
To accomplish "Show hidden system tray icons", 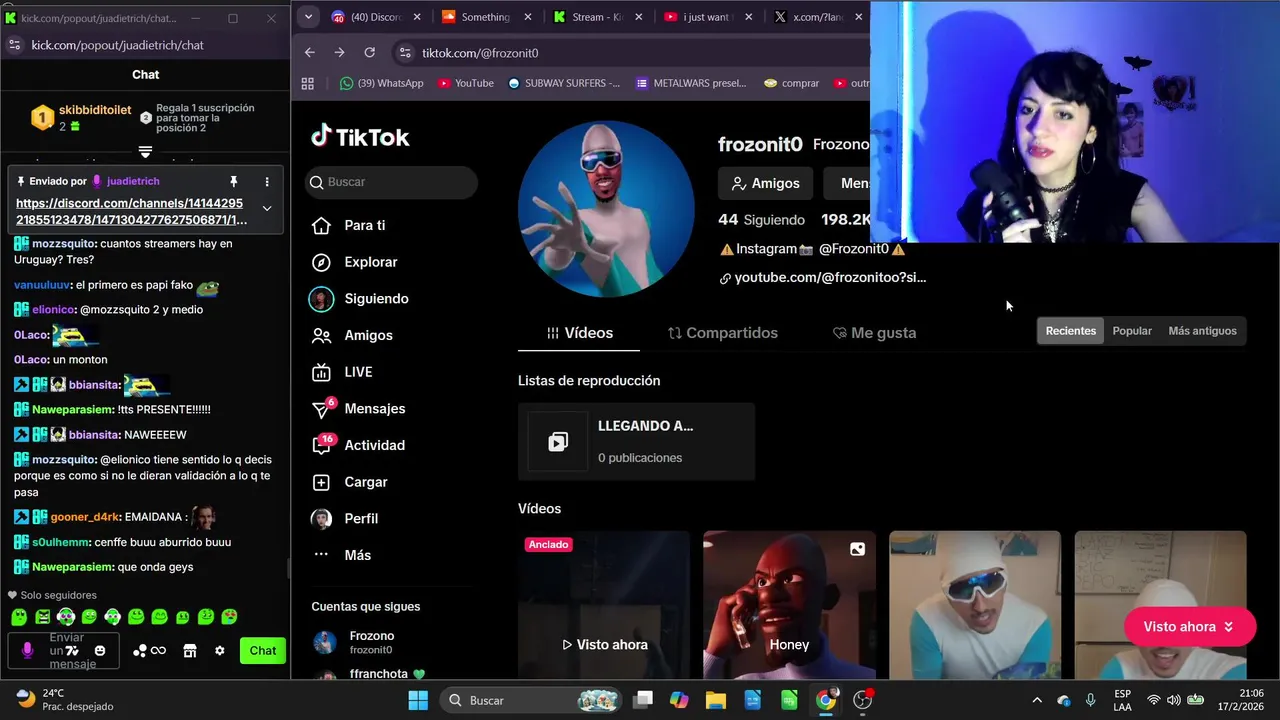I will (x=1037, y=700).
